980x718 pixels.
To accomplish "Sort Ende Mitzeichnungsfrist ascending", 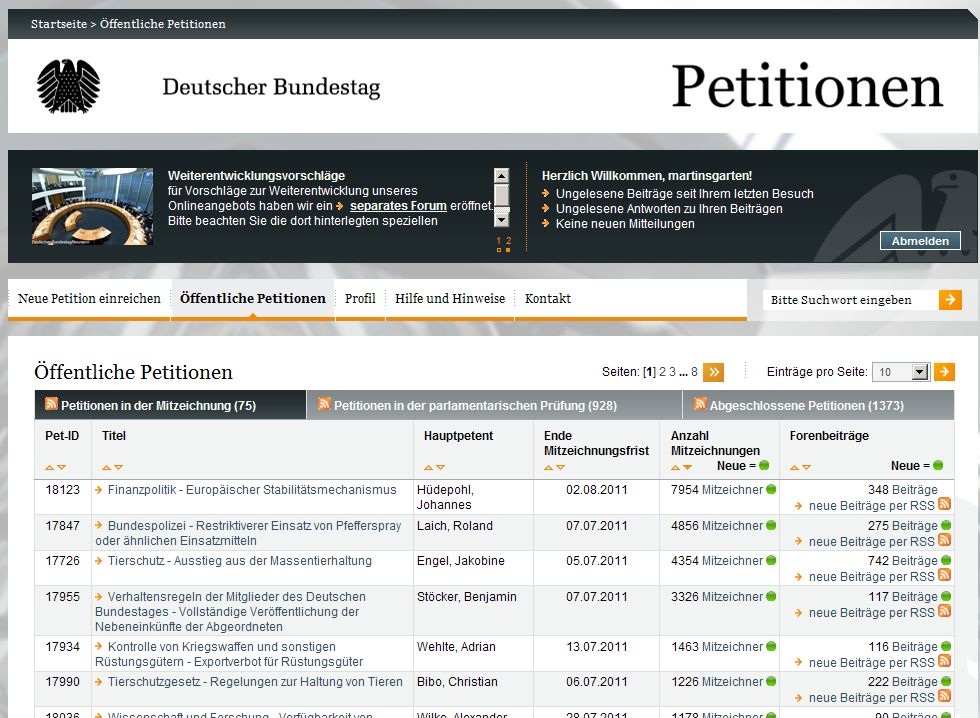I will [548, 467].
